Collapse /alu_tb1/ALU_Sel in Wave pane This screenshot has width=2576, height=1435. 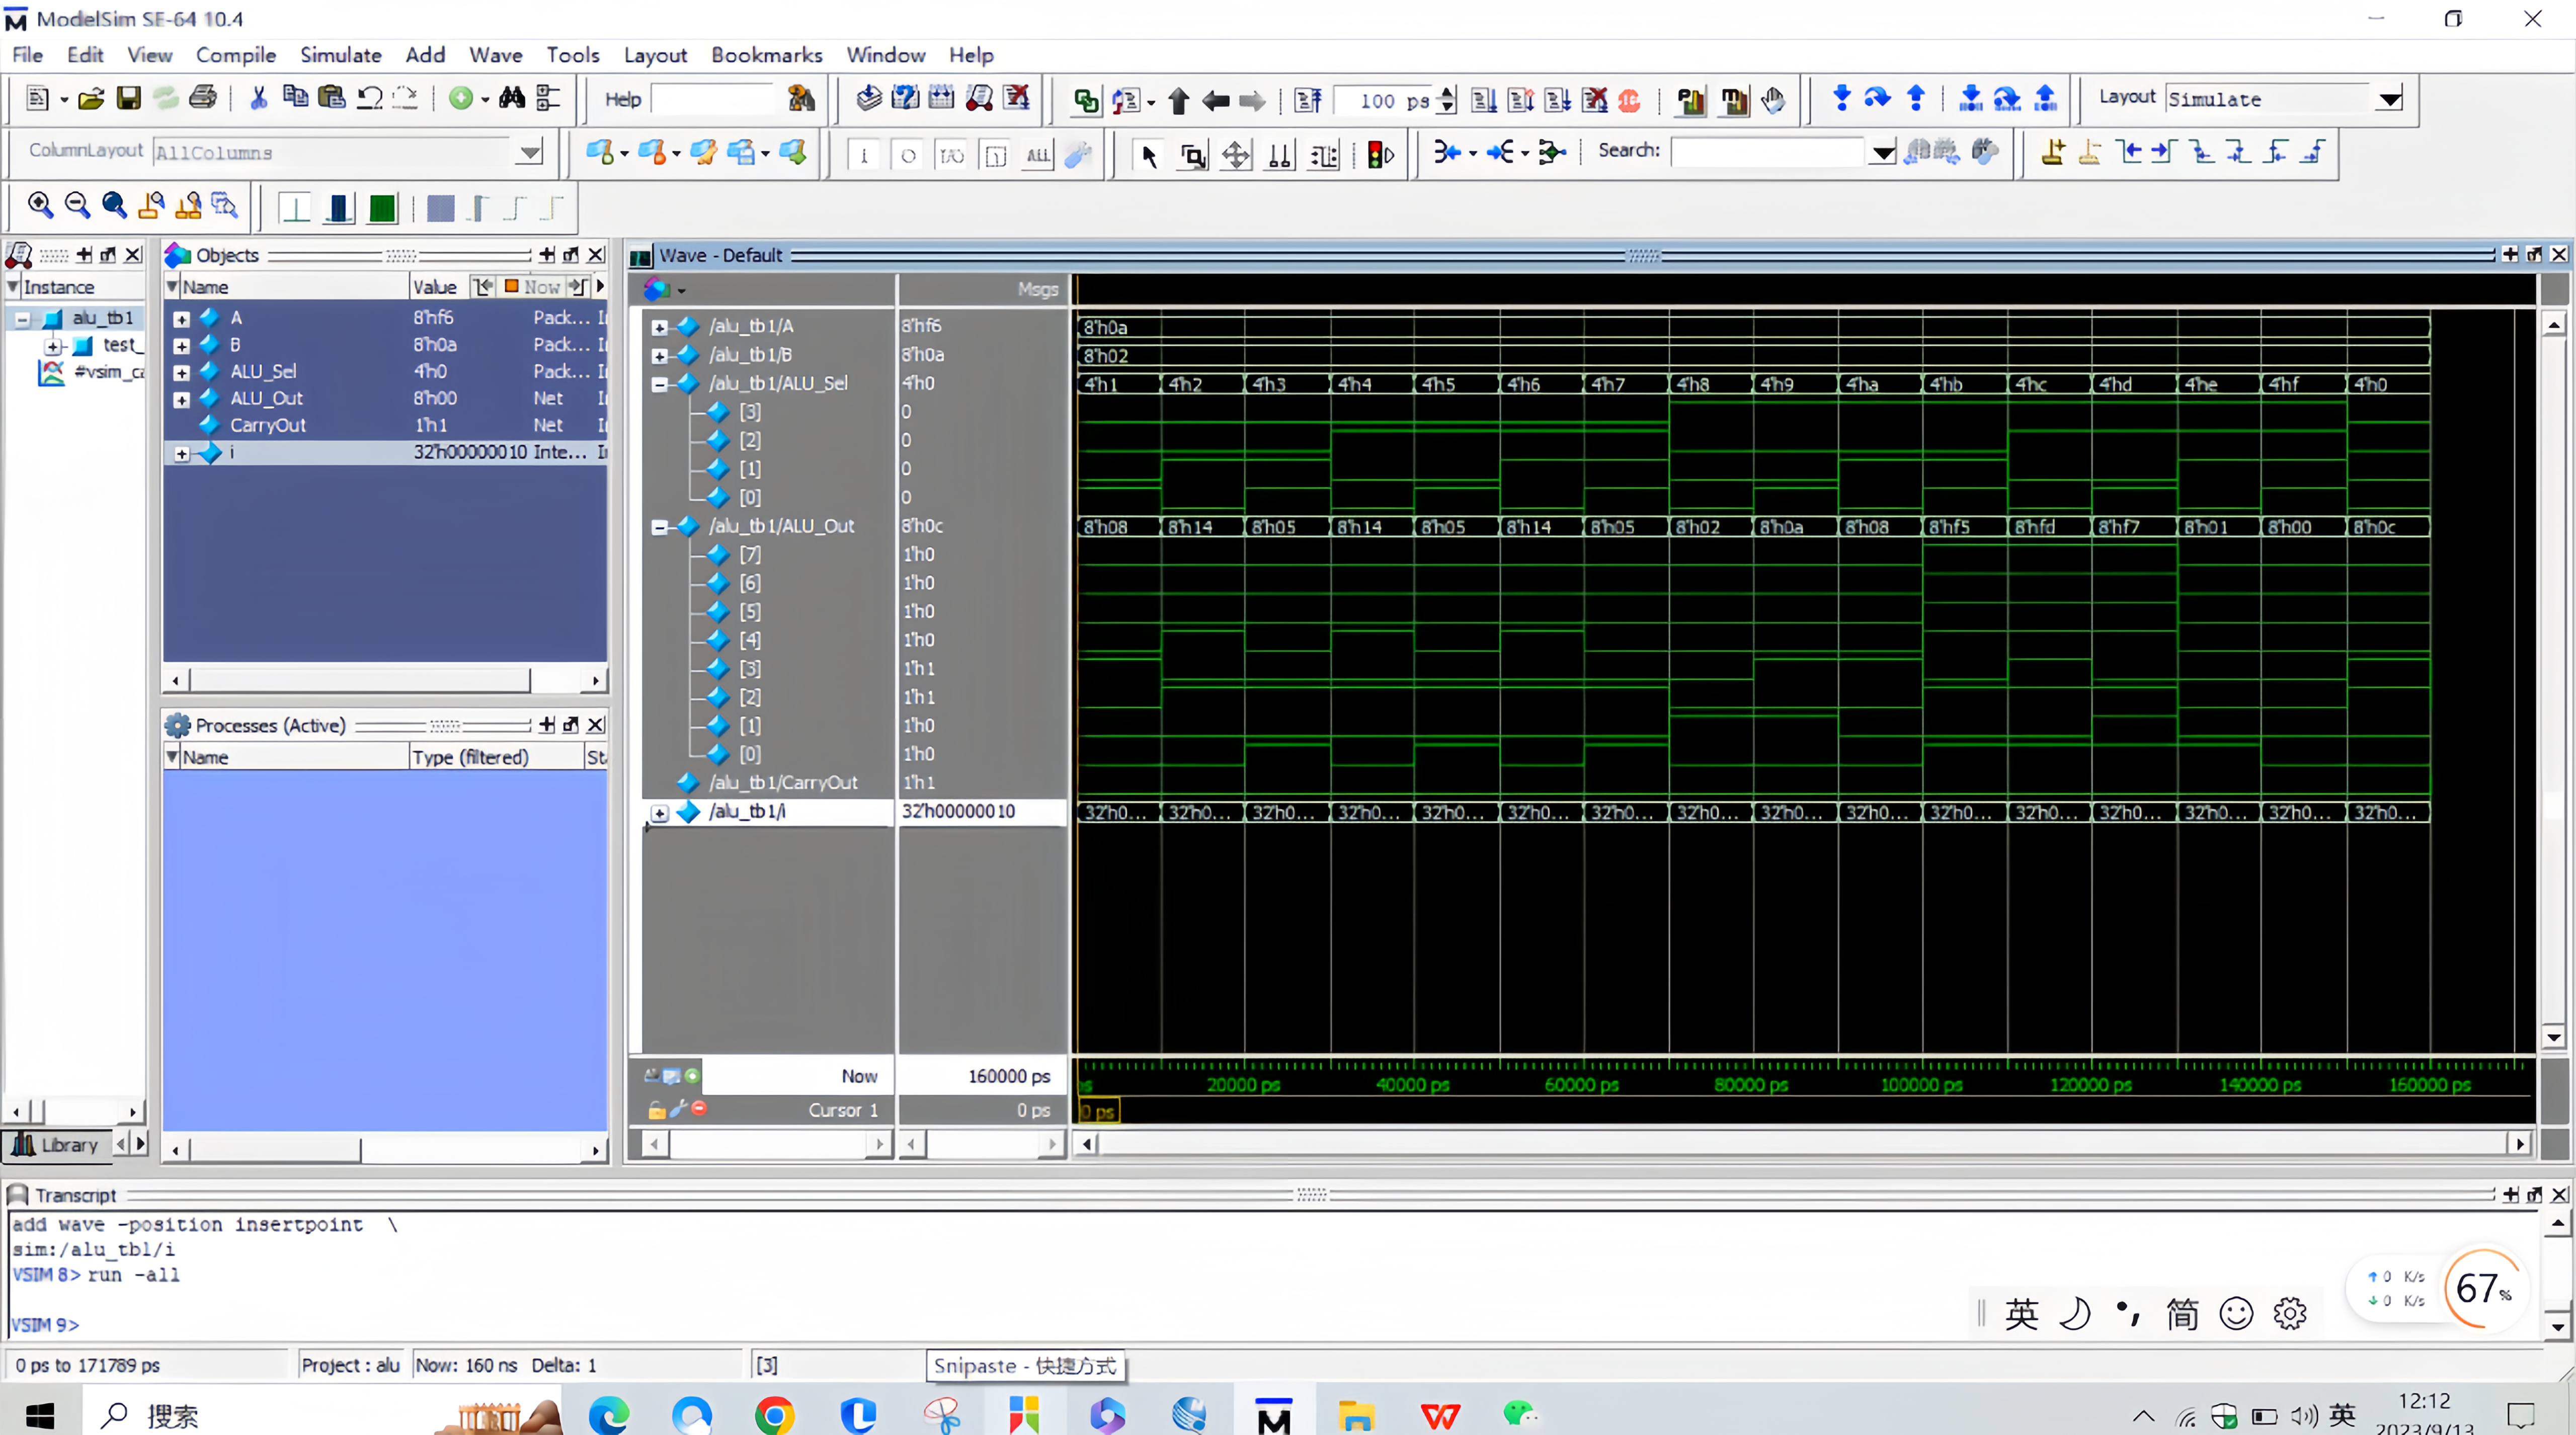tap(659, 384)
